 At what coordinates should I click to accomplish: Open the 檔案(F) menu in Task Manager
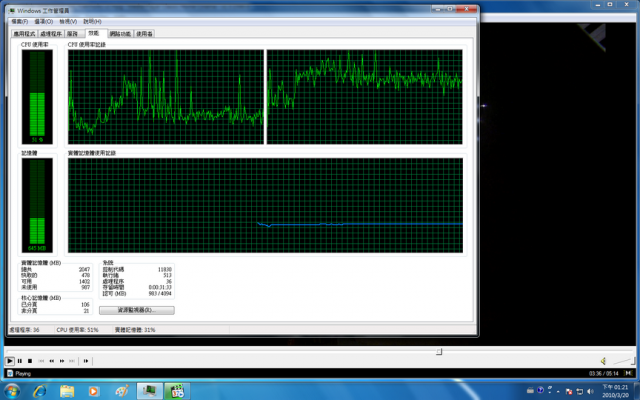pos(20,21)
